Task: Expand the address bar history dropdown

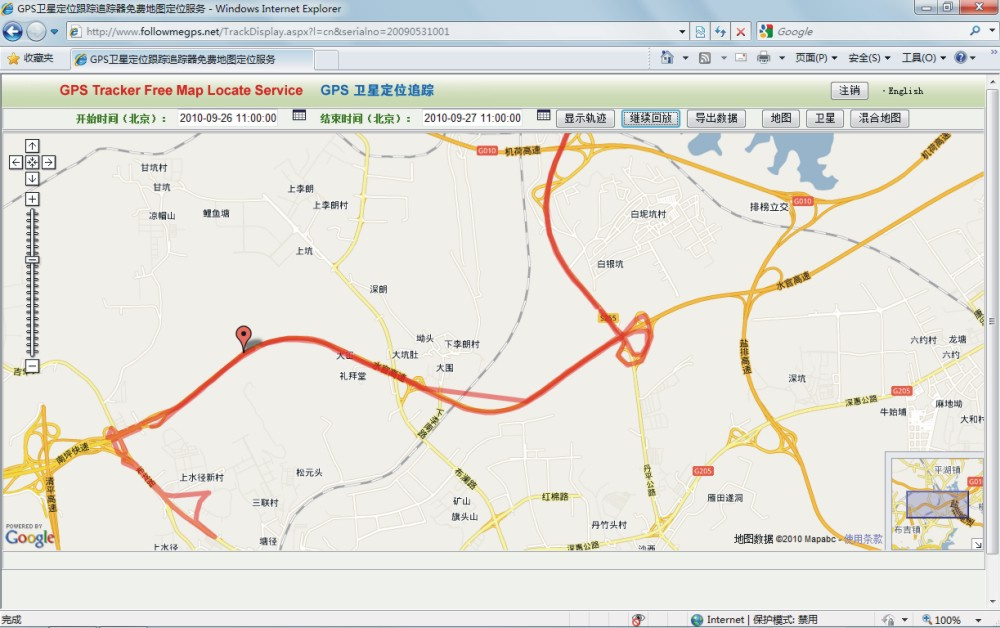Action: point(682,31)
